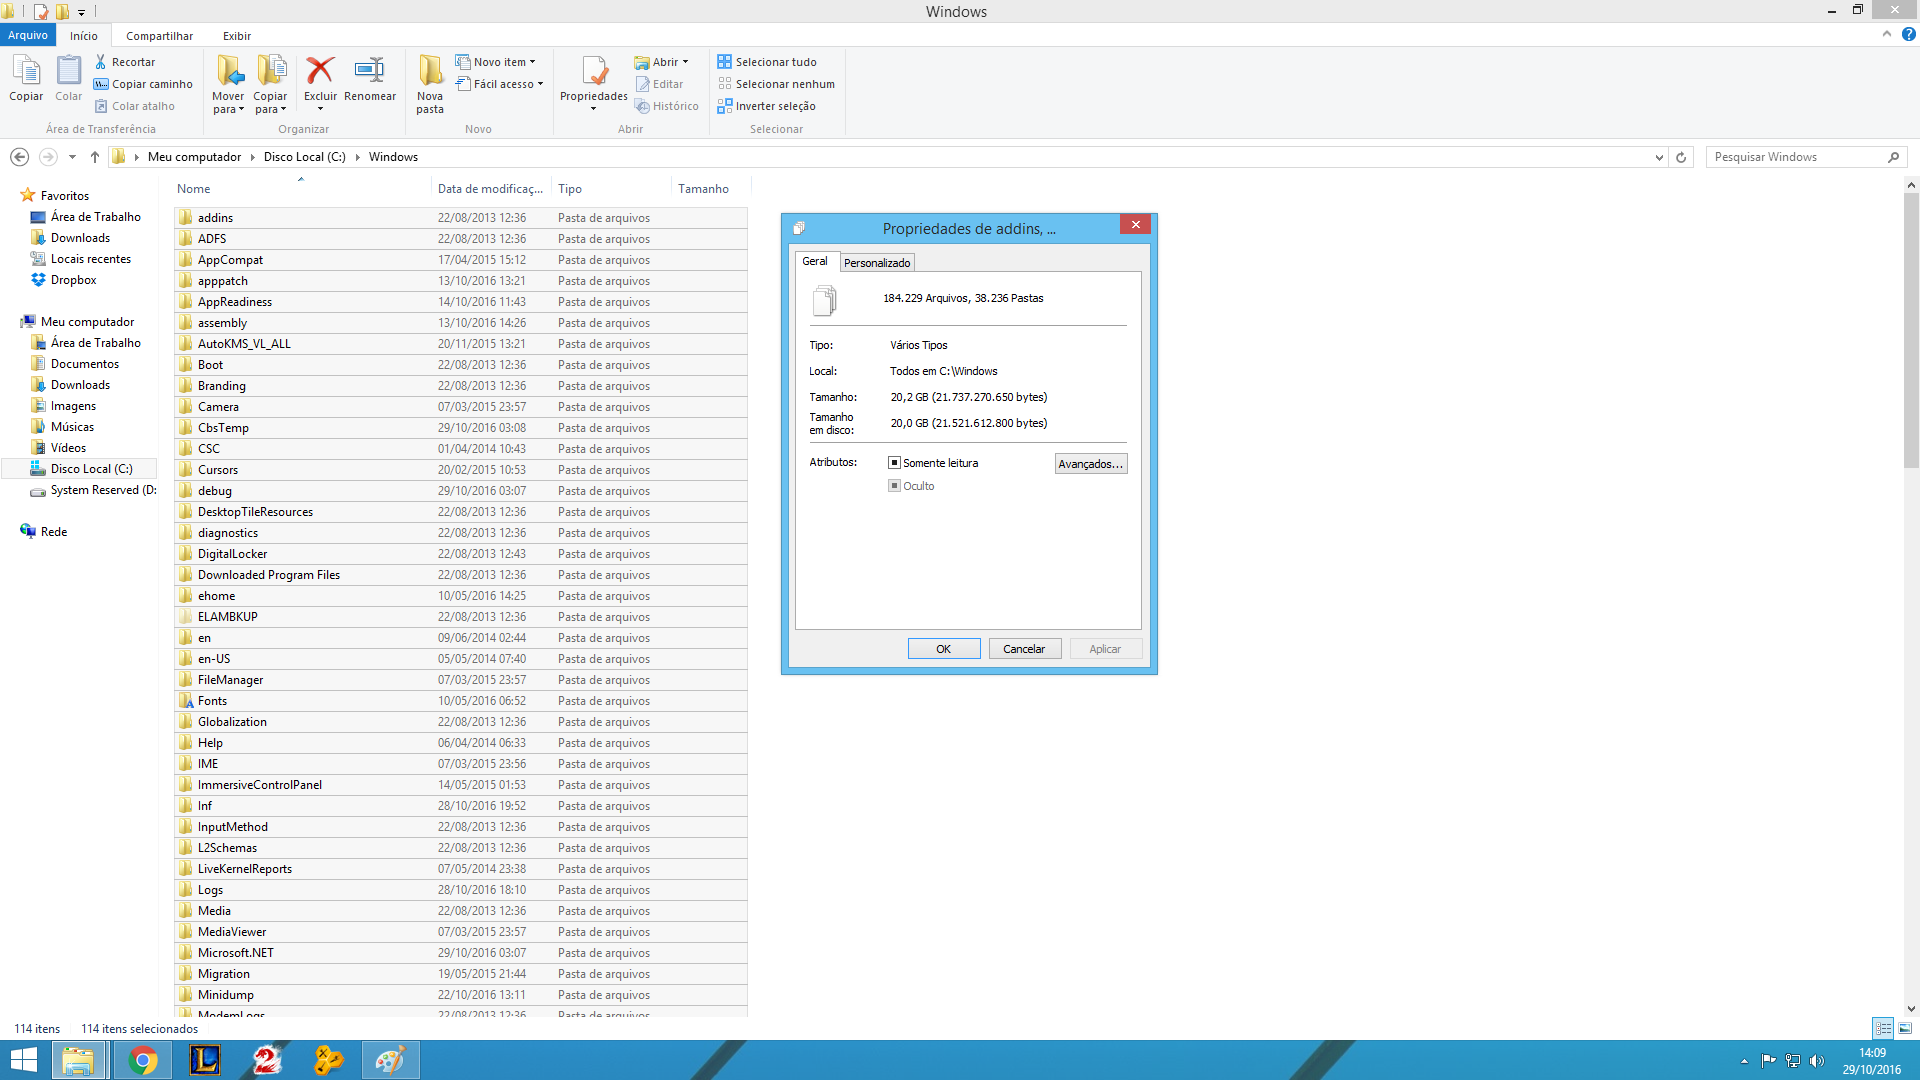1920x1083 pixels.
Task: Click Inverter seleção in ribbon
Action: tap(766, 106)
